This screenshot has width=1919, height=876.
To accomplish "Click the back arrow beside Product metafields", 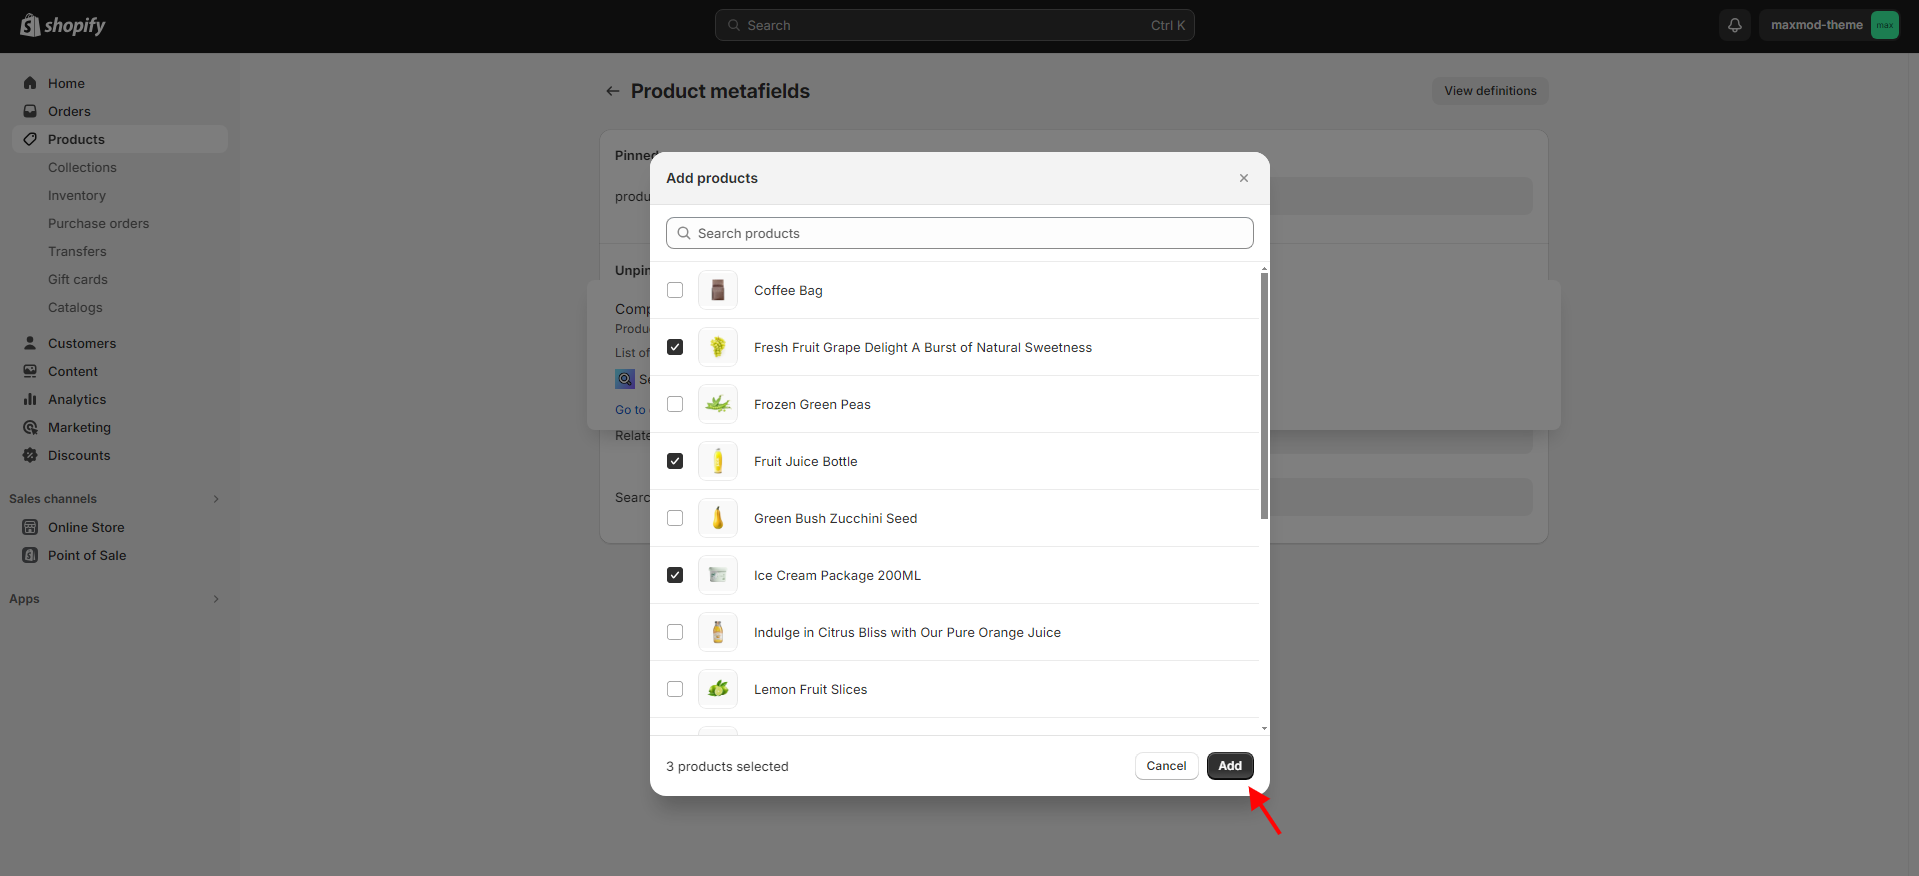I will coord(613,91).
